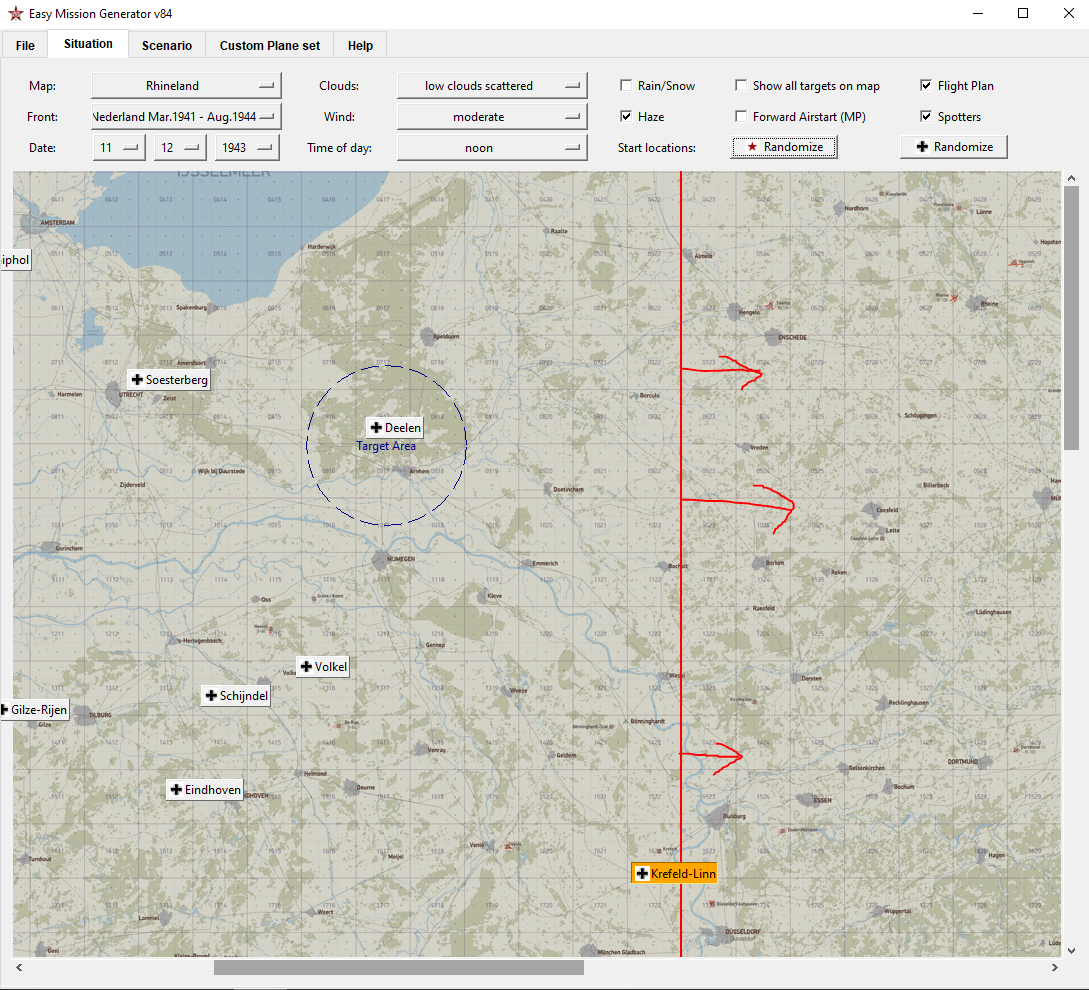
Task: Switch to the Scenario tab
Action: click(167, 45)
